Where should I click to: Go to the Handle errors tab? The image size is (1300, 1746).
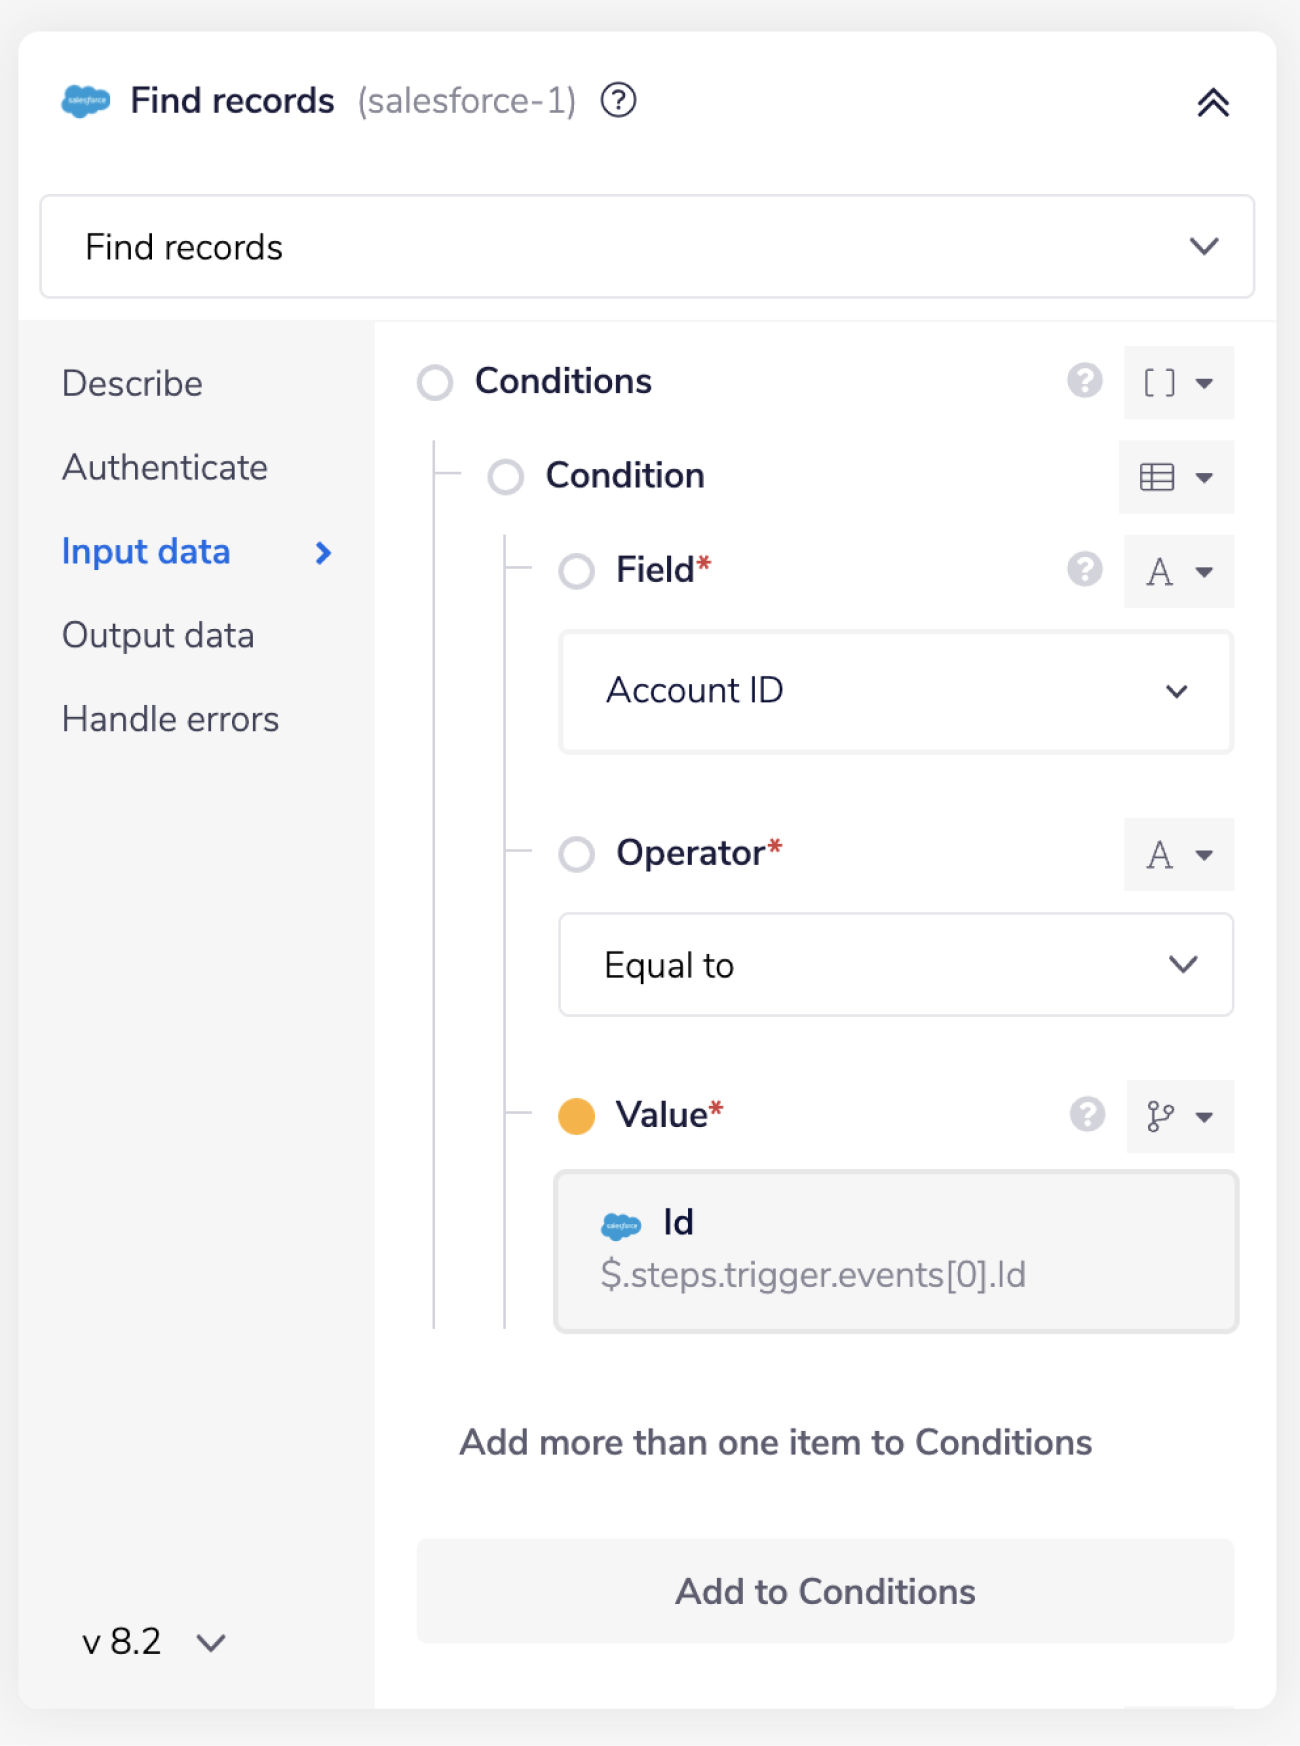click(170, 720)
